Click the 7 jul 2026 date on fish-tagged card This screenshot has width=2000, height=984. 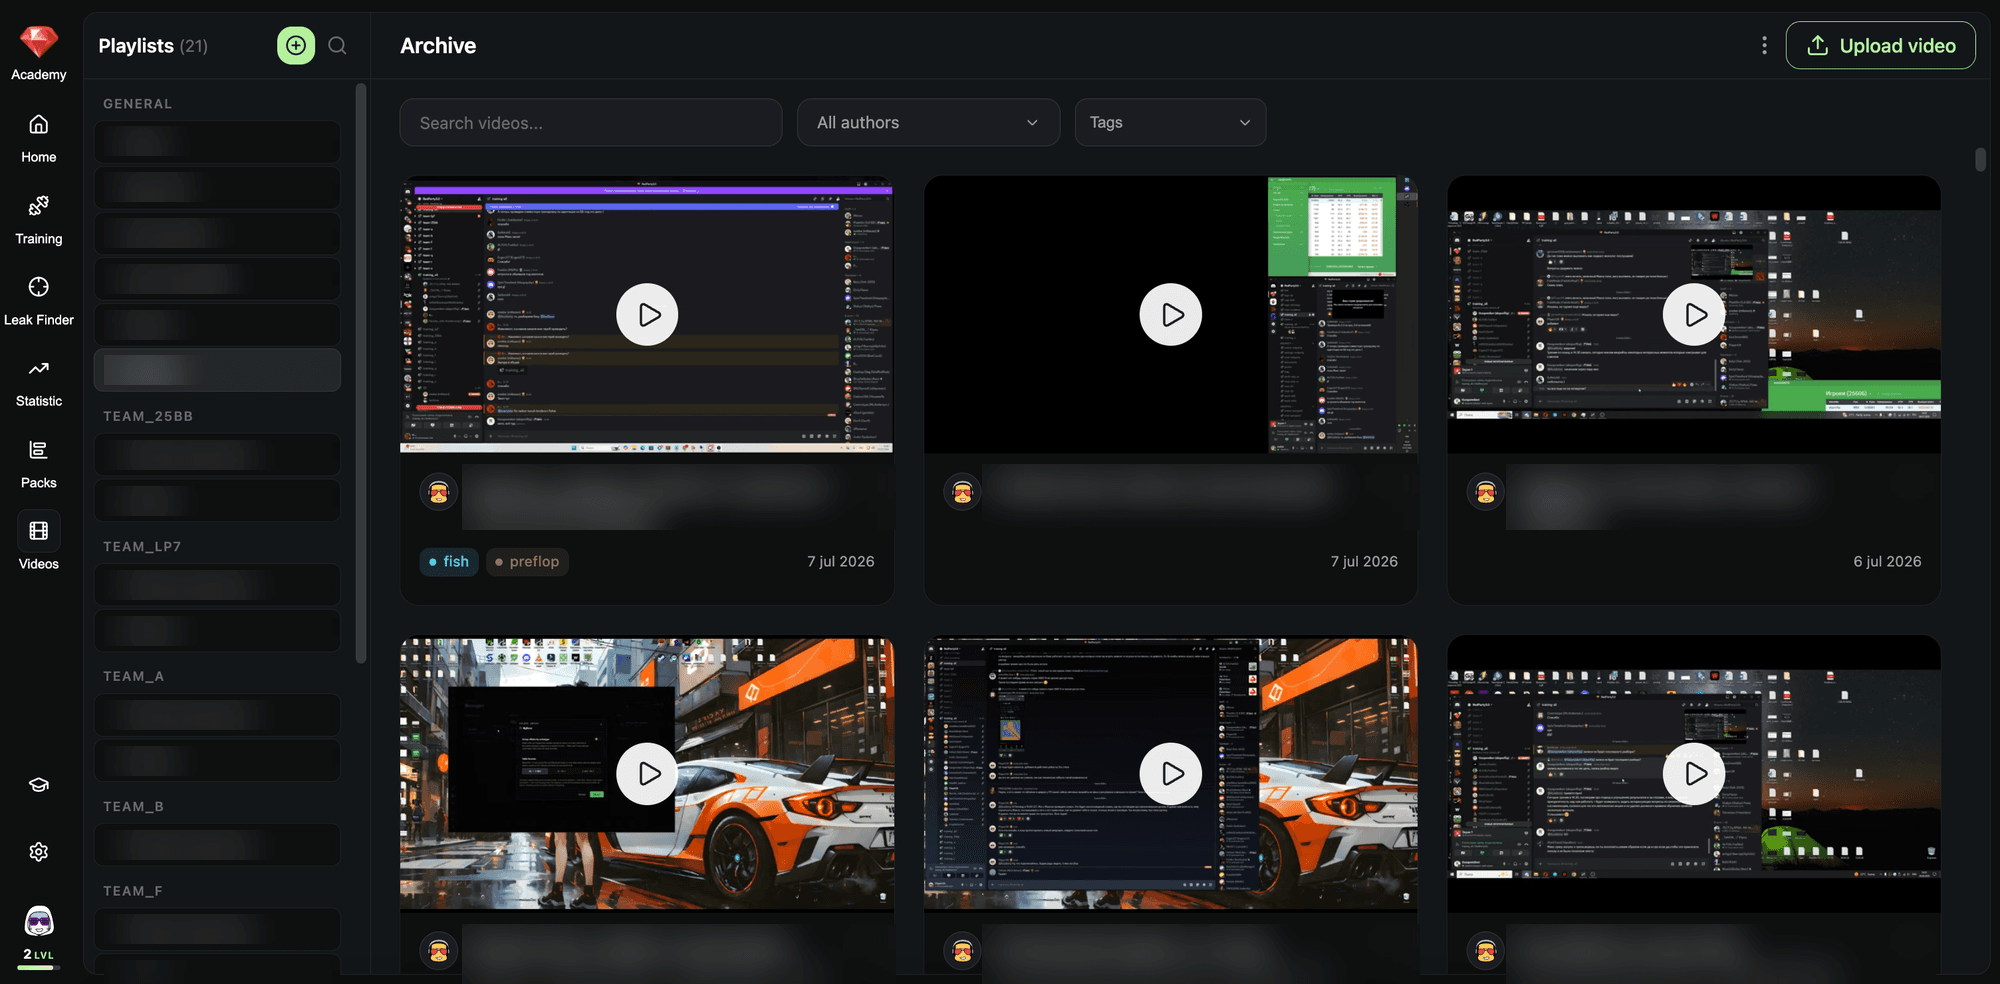tap(841, 561)
